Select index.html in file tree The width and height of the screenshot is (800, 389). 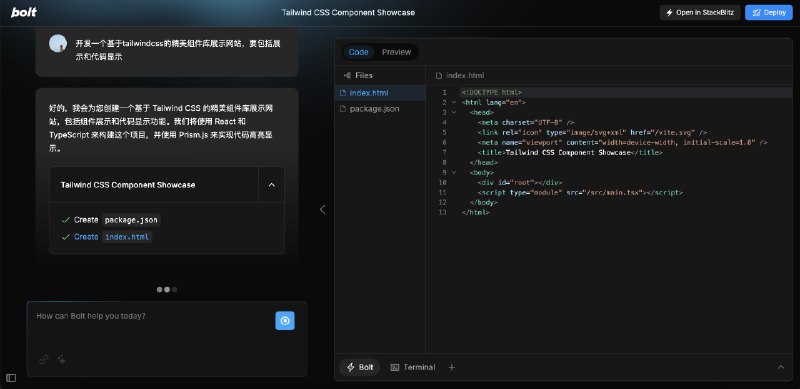(x=380, y=93)
